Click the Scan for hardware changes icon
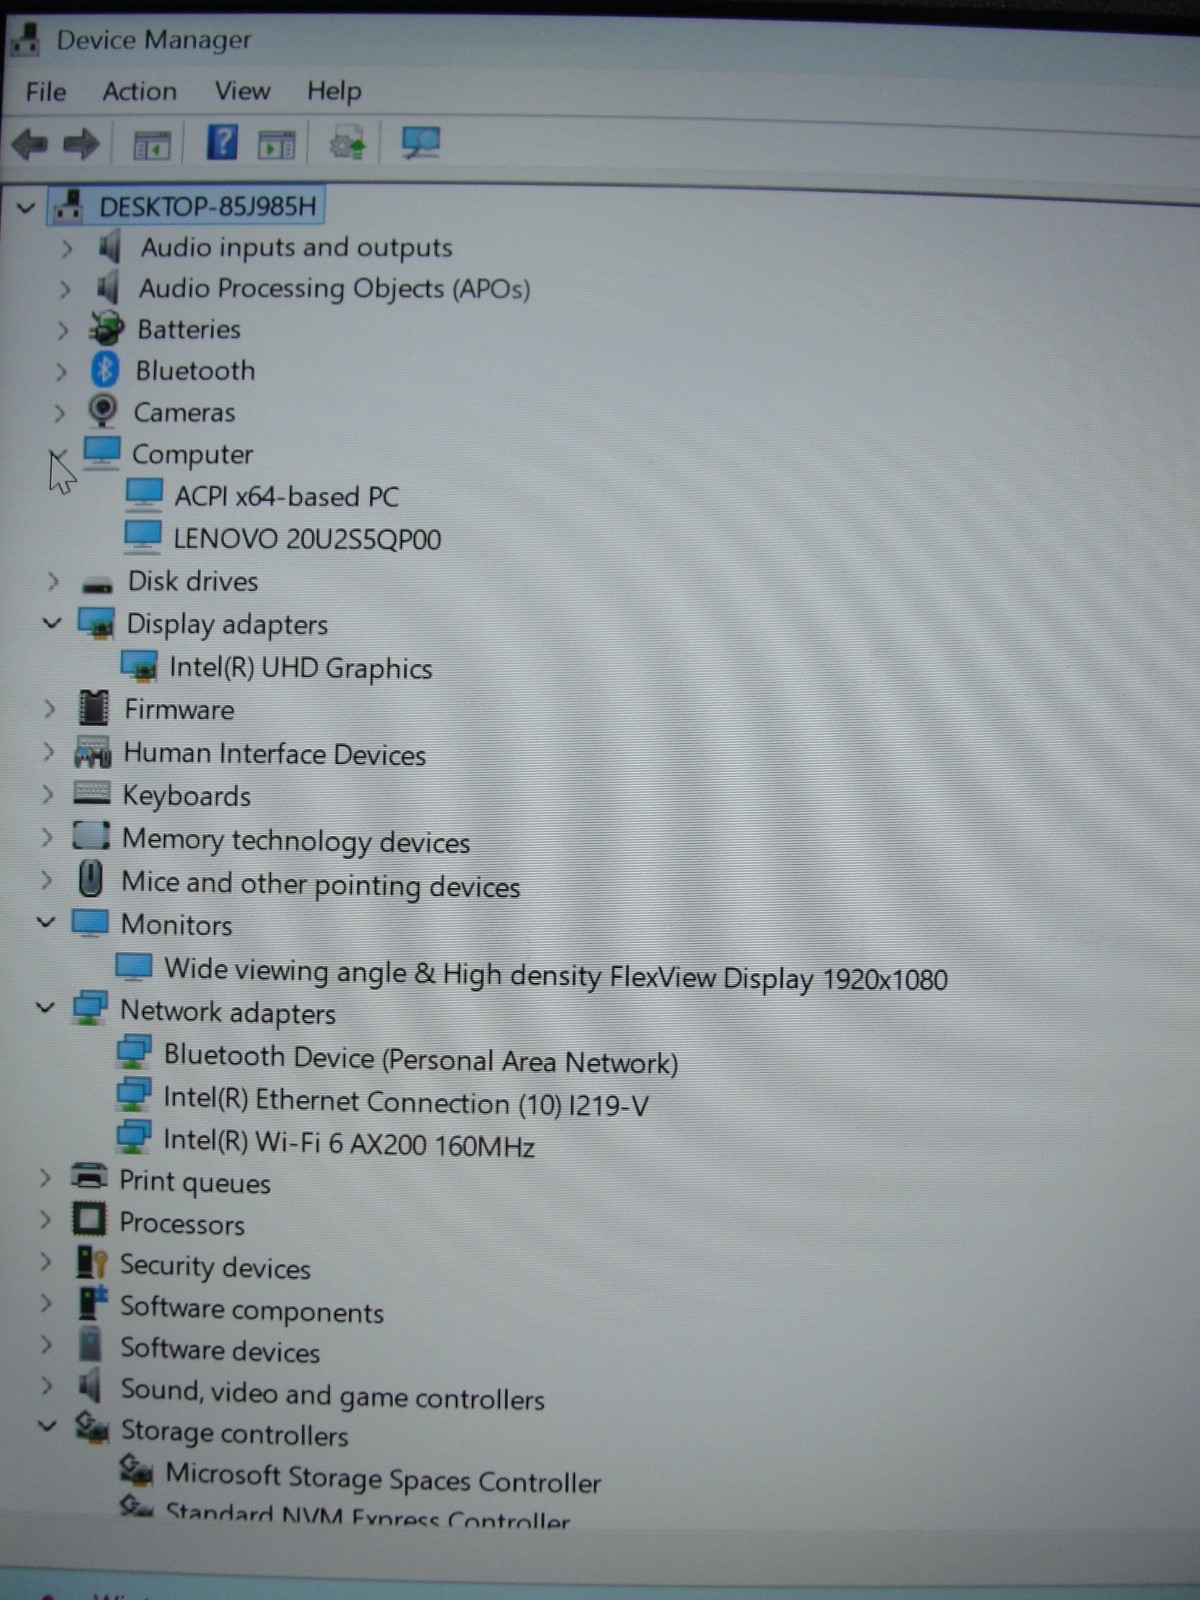The width and height of the screenshot is (1200, 1600). coord(420,142)
